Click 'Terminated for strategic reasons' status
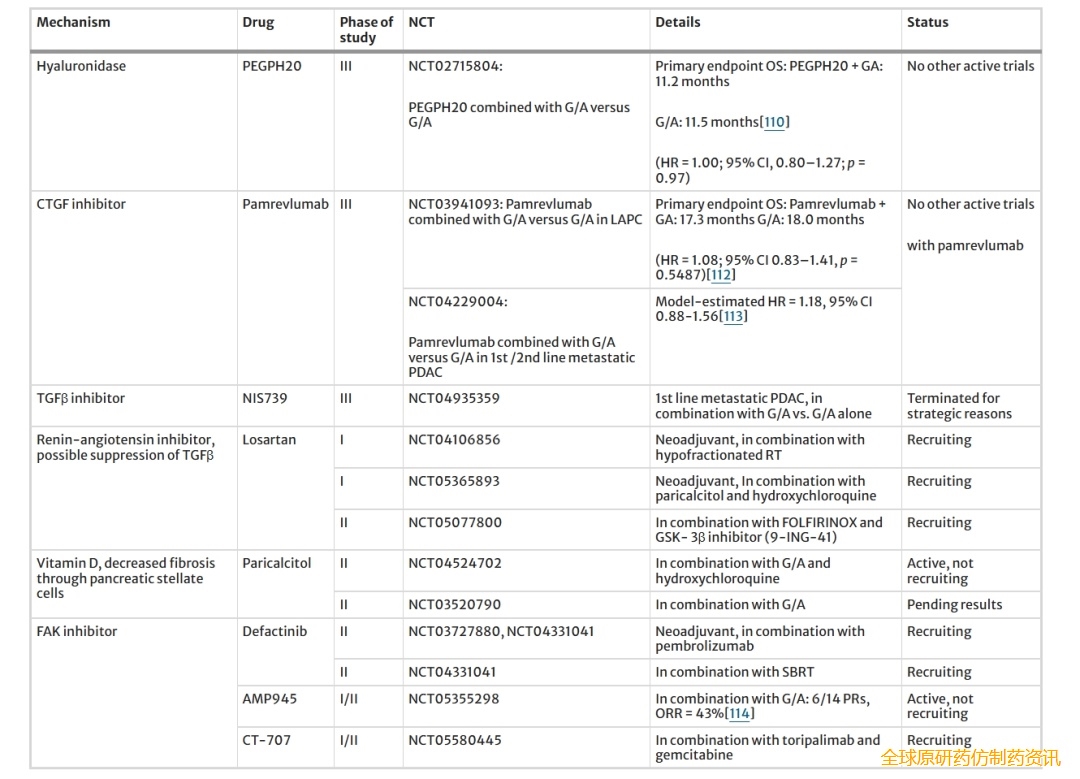Image resolution: width=1080 pixels, height=779 pixels. point(958,406)
